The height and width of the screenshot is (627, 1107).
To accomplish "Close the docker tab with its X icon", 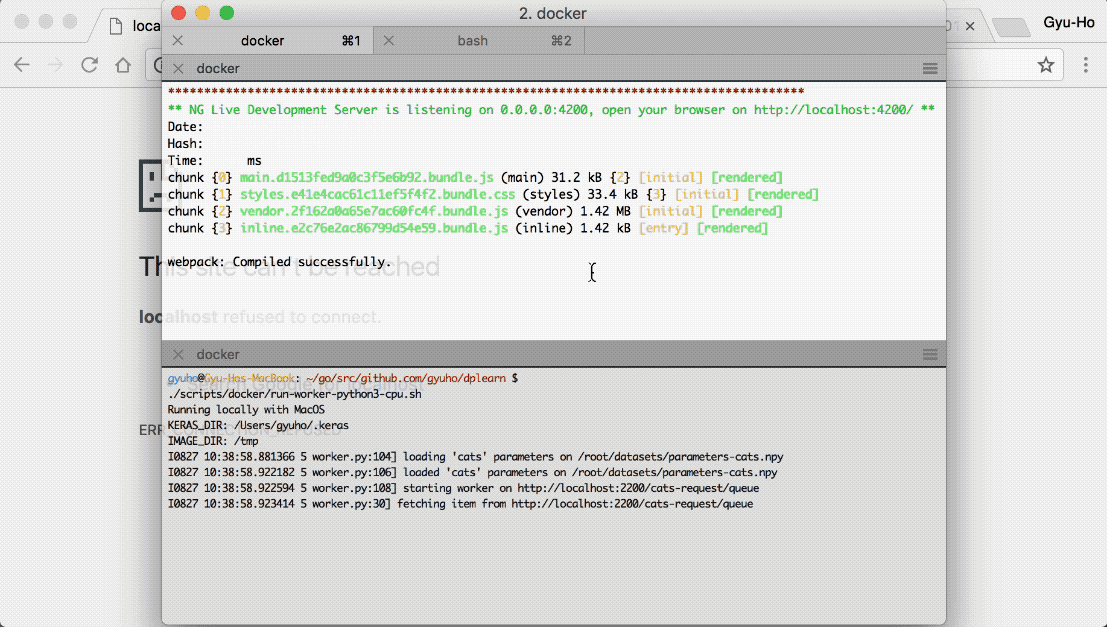I will coord(178,41).
